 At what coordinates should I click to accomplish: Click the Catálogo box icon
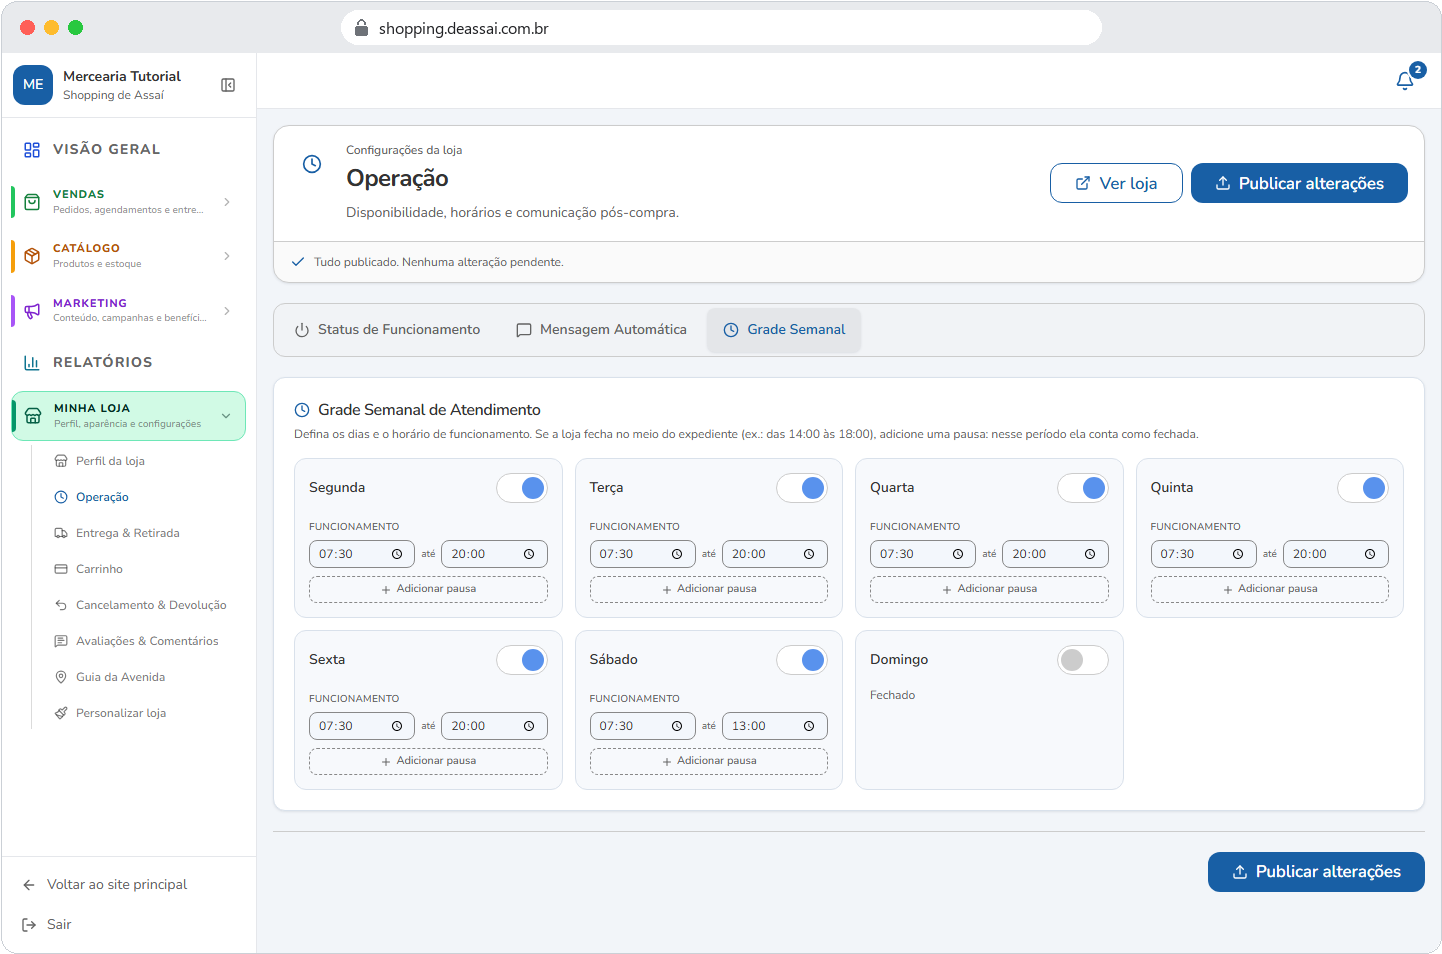(32, 256)
